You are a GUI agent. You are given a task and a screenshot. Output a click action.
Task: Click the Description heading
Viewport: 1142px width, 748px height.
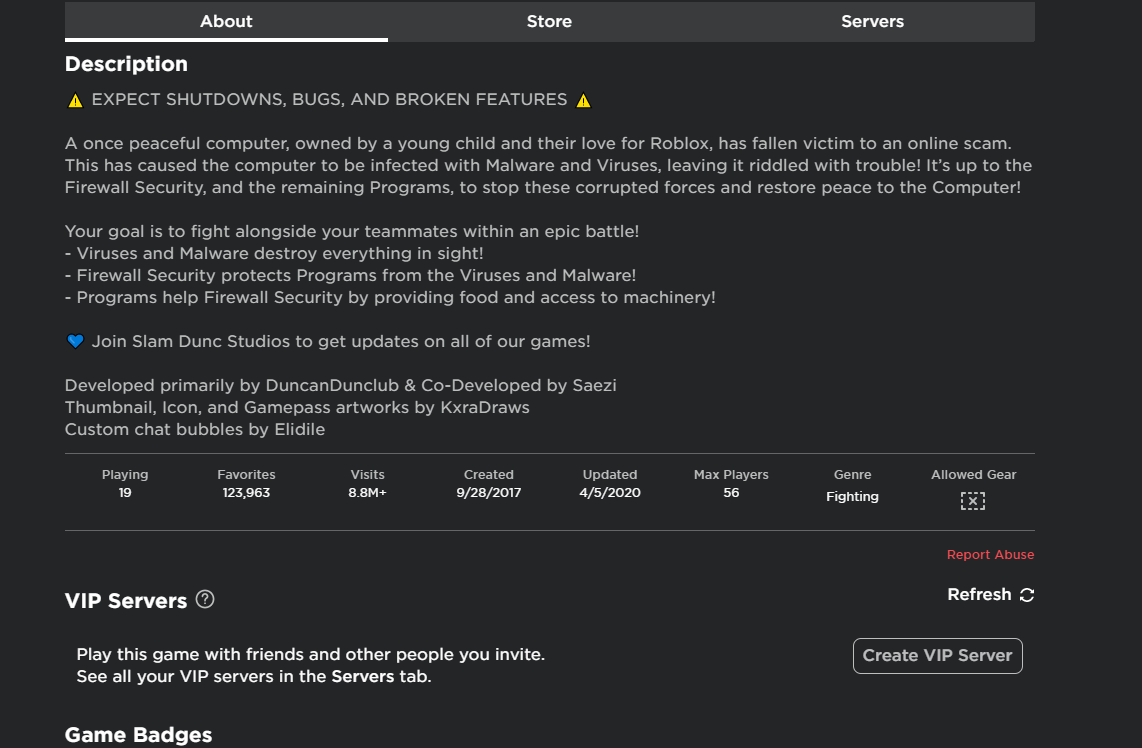tap(126, 64)
